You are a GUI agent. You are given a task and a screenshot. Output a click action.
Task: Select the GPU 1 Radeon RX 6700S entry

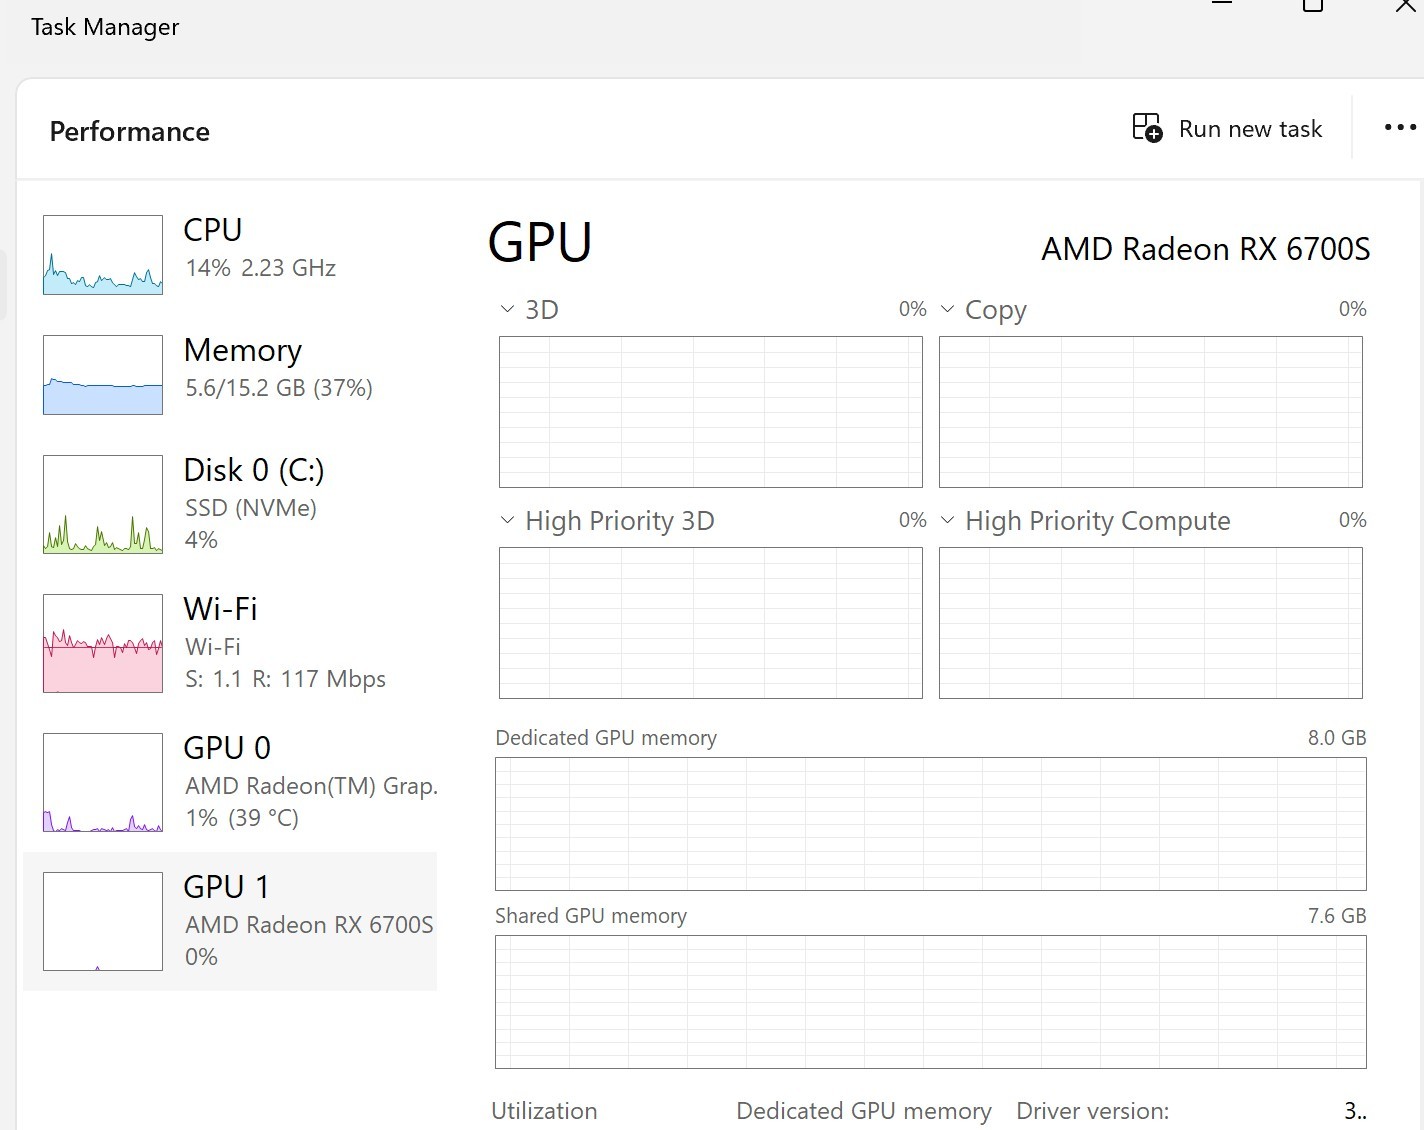230,921
